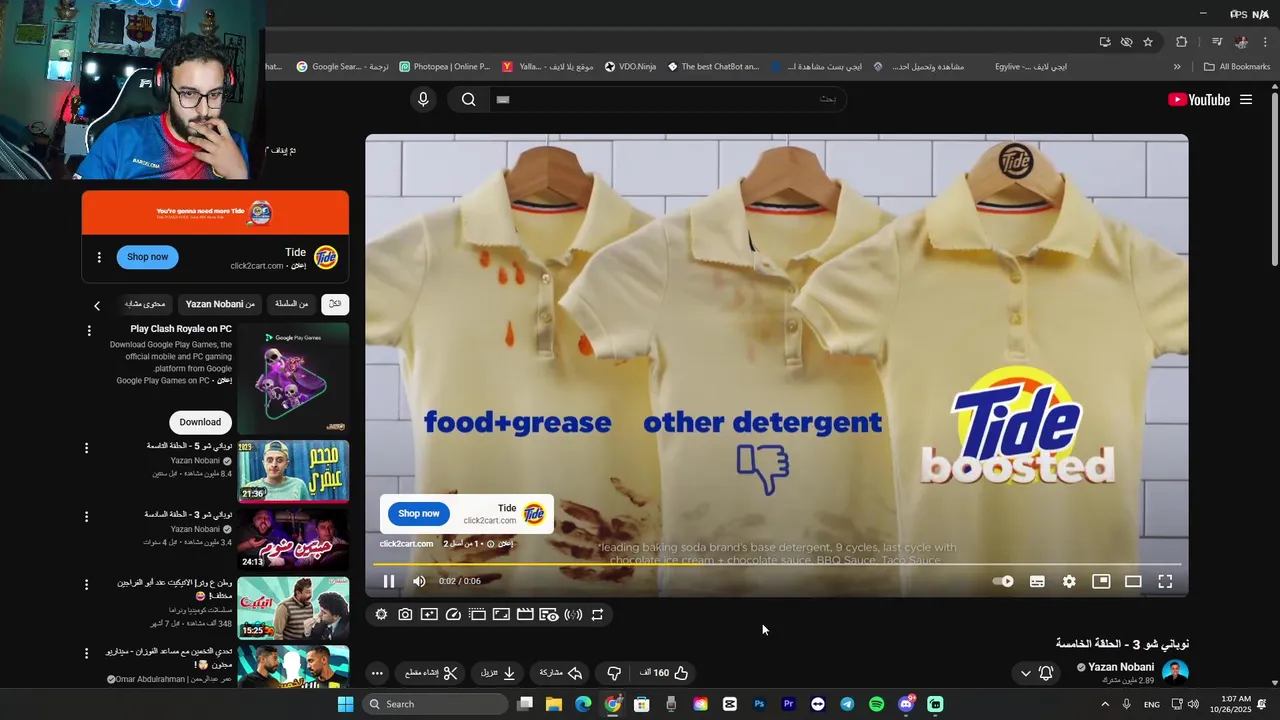Screen dimensions: 1280x720
Task: Open the more actions three-dot button under video
Action: [376, 673]
